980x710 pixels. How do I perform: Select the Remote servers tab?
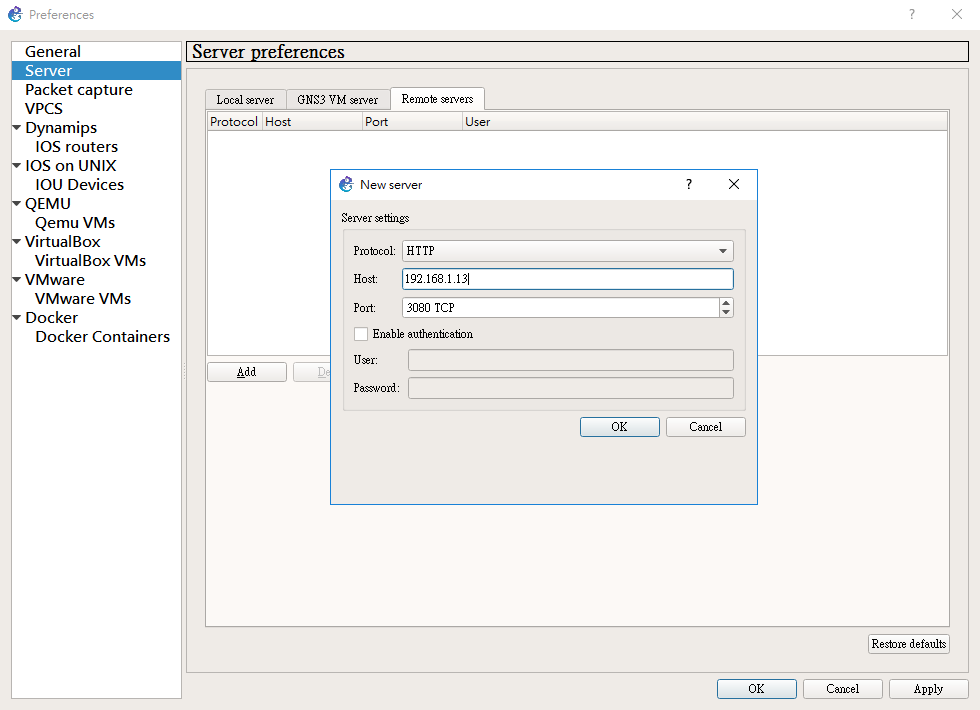click(438, 99)
